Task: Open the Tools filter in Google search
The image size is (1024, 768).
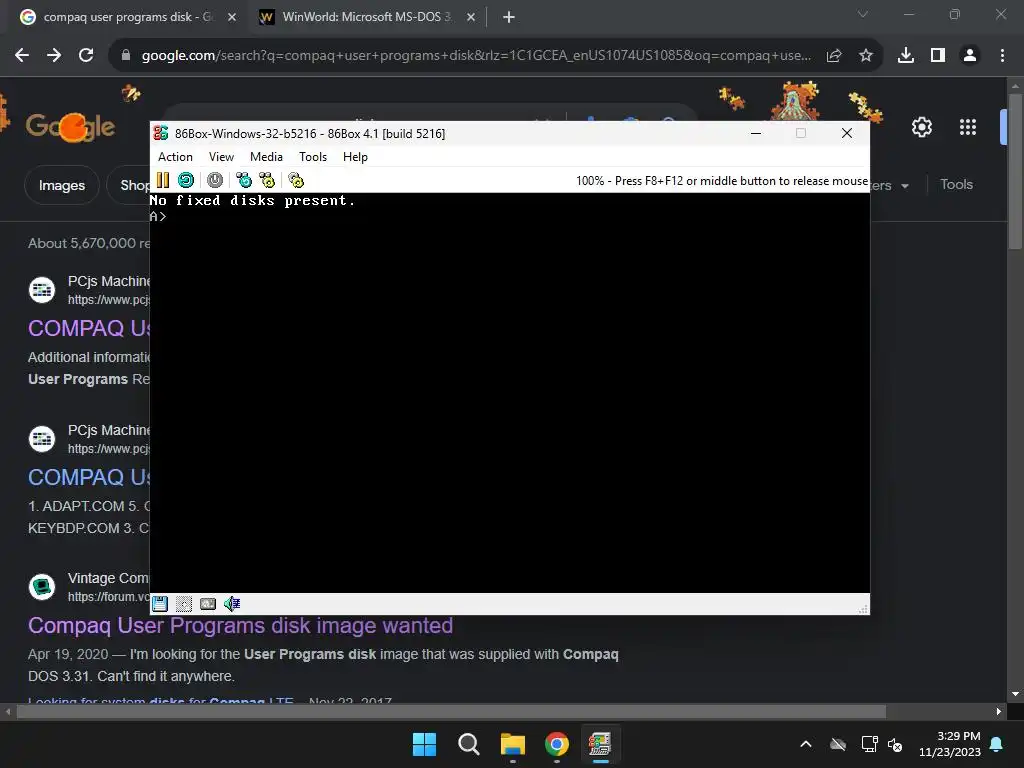Action: click(x=957, y=185)
